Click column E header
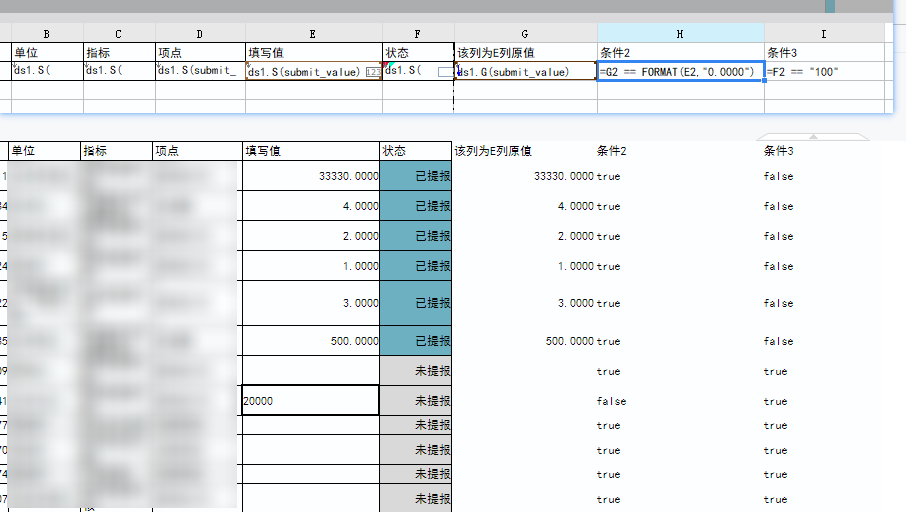Image resolution: width=906 pixels, height=512 pixels. (313, 34)
